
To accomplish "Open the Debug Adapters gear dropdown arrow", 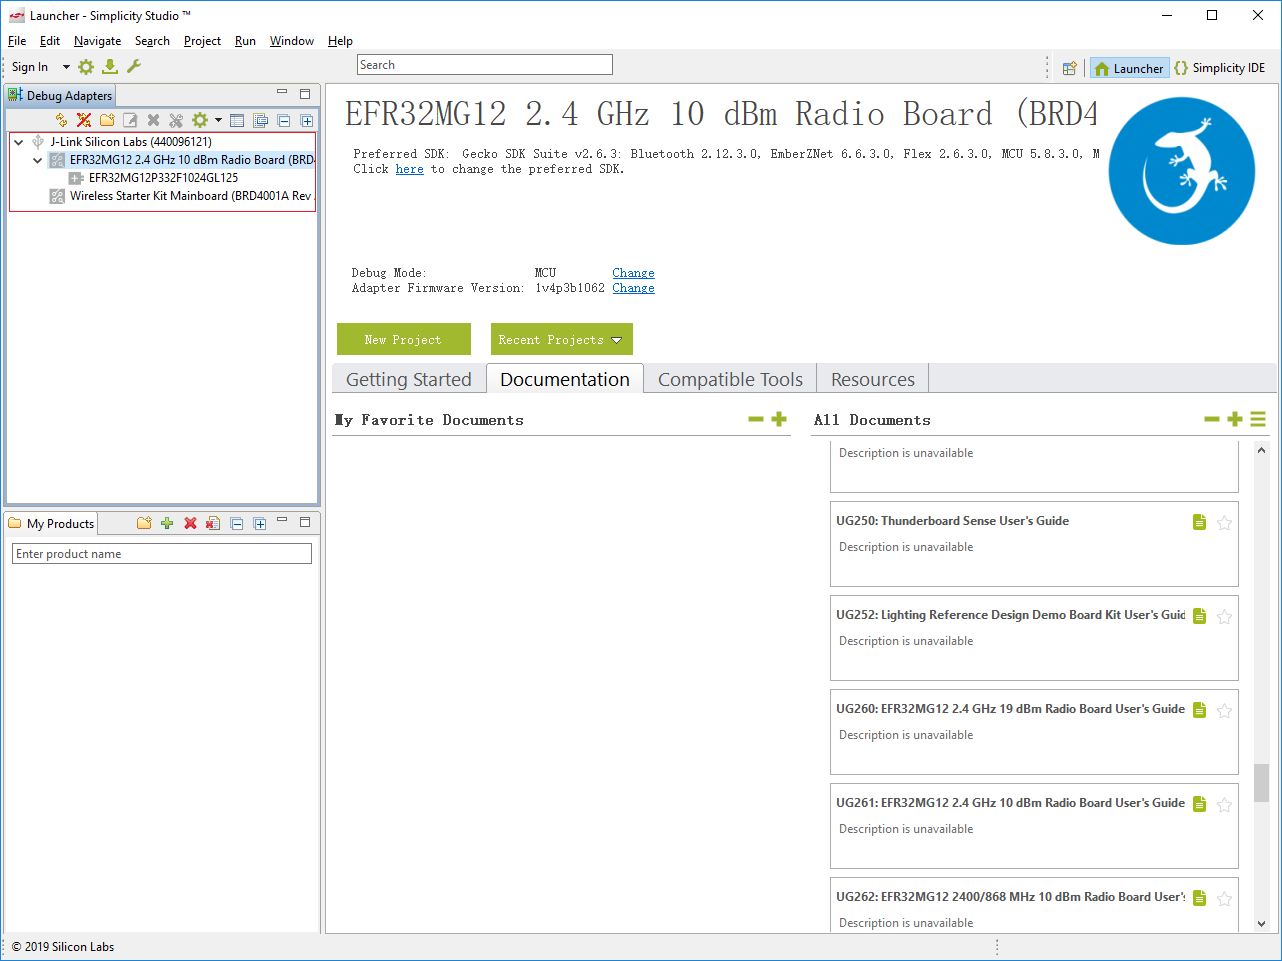I will coord(218,121).
